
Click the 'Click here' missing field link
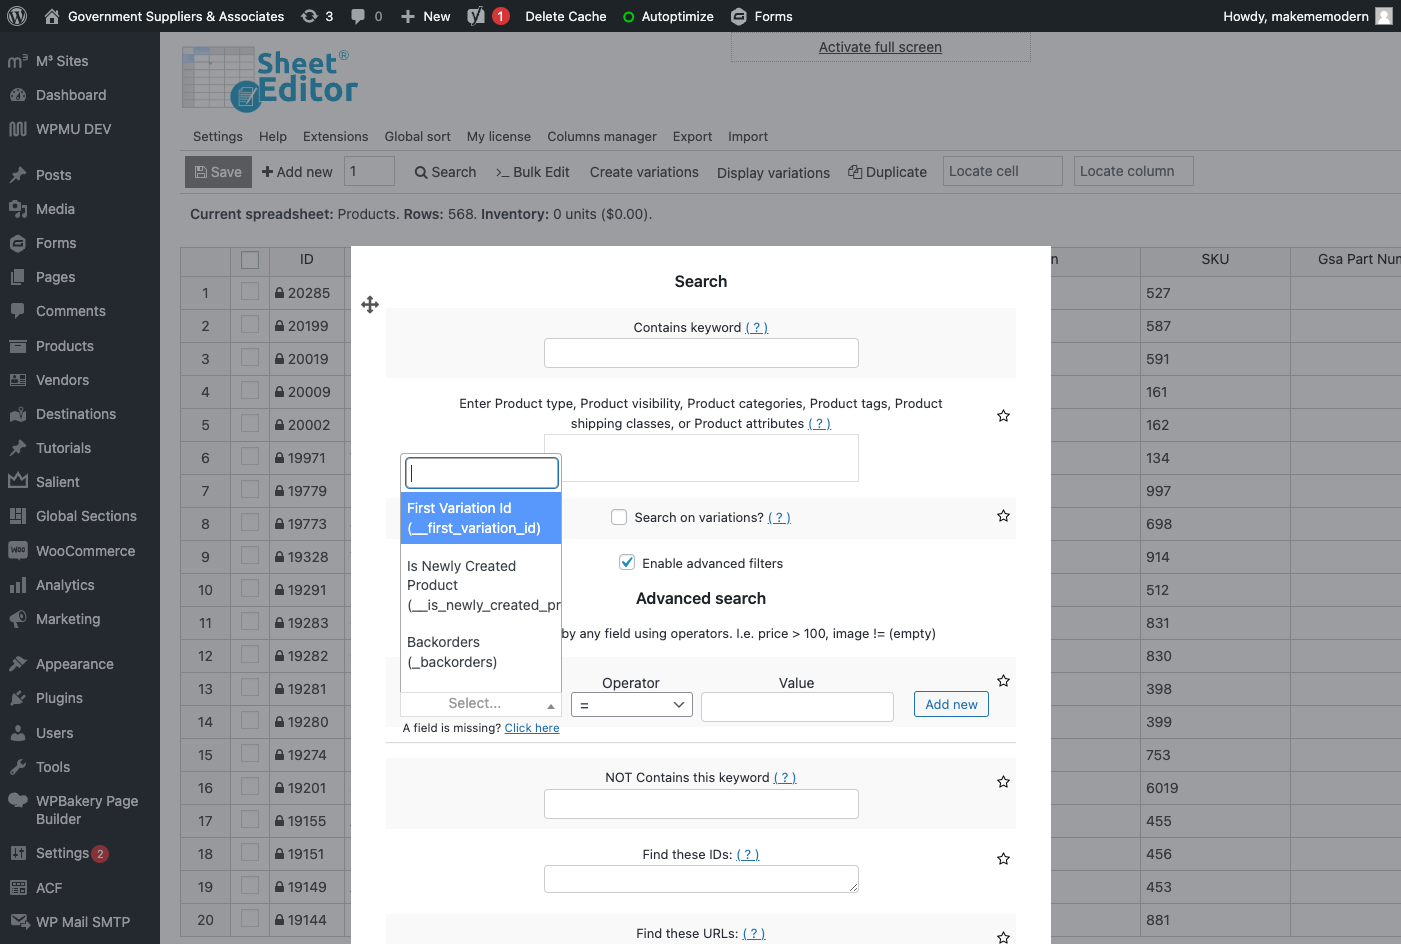coord(532,728)
